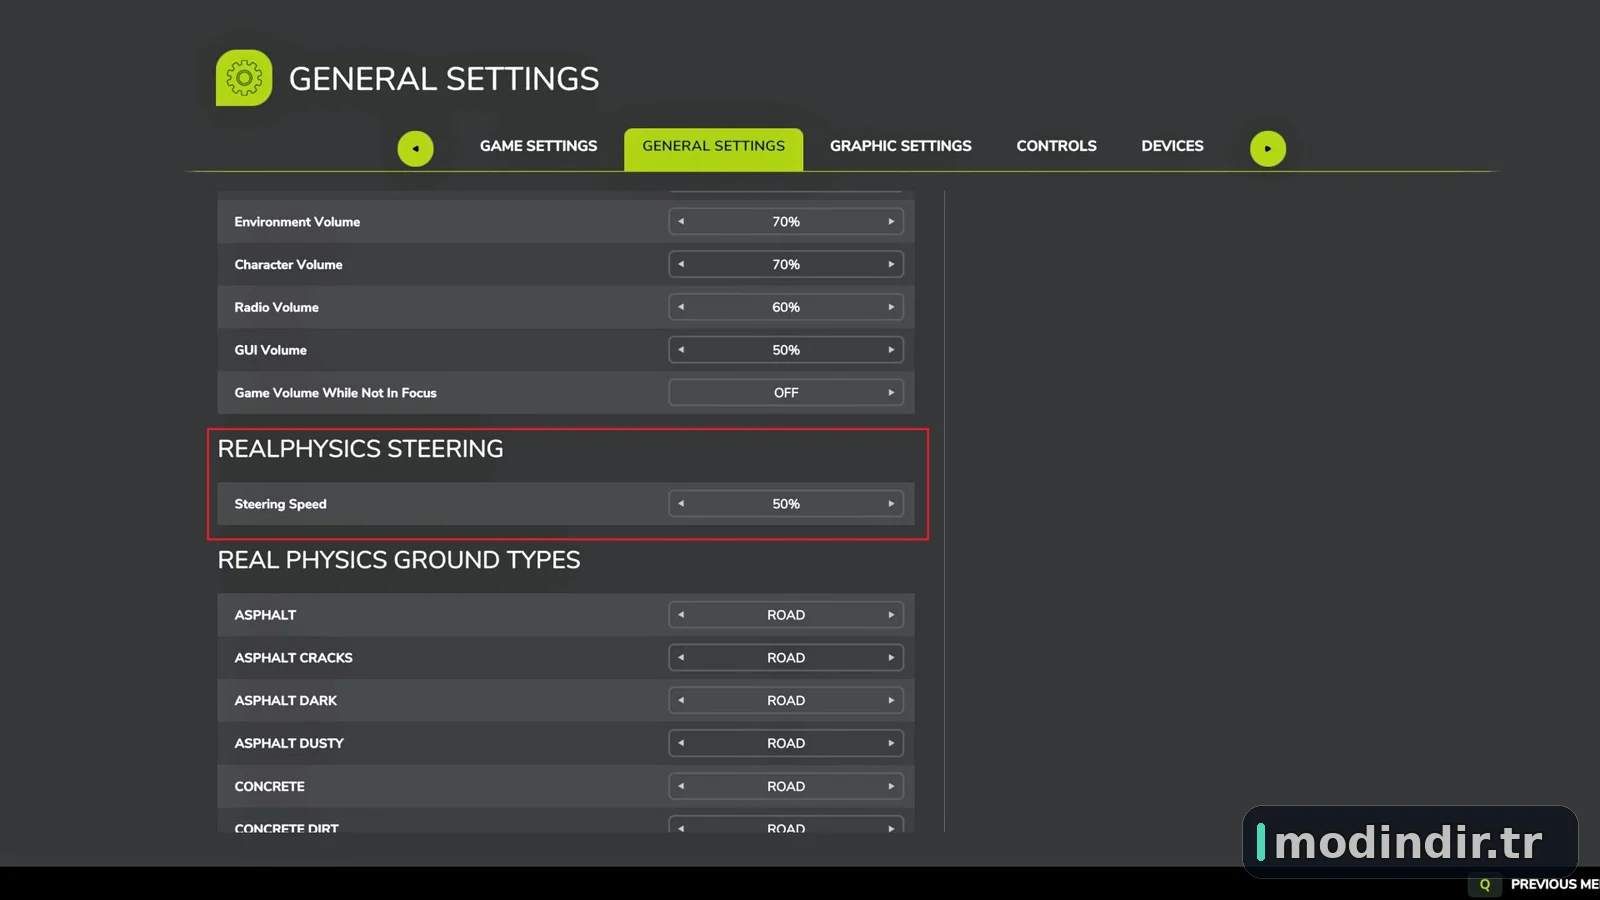The height and width of the screenshot is (900, 1600).
Task: Click the Q key hint icon at the bottom
Action: coord(1485,884)
